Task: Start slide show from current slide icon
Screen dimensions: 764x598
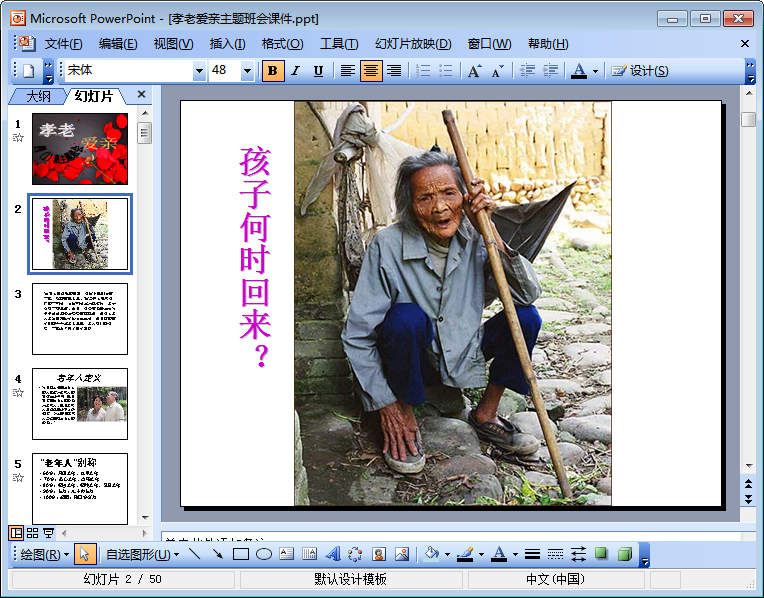Action: 48,533
